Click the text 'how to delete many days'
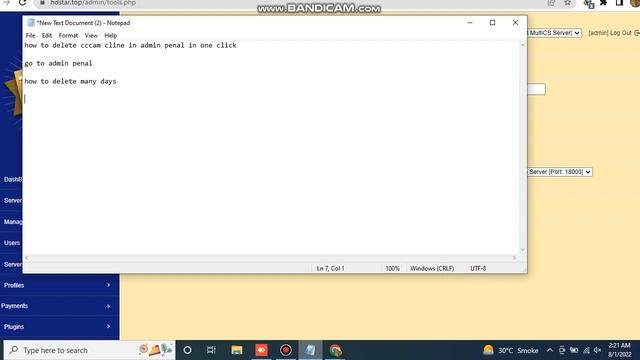640x360 pixels. point(70,81)
